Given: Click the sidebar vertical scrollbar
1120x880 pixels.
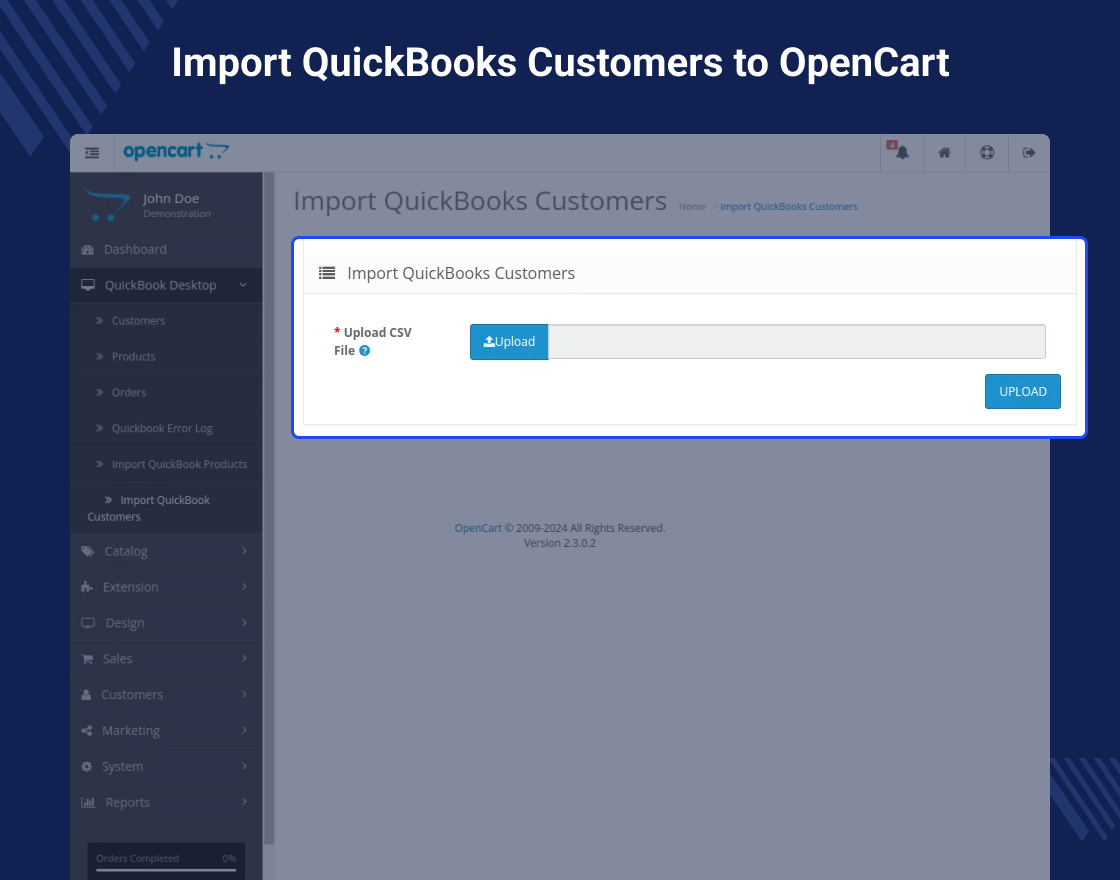Looking at the screenshot, I should tap(269, 509).
